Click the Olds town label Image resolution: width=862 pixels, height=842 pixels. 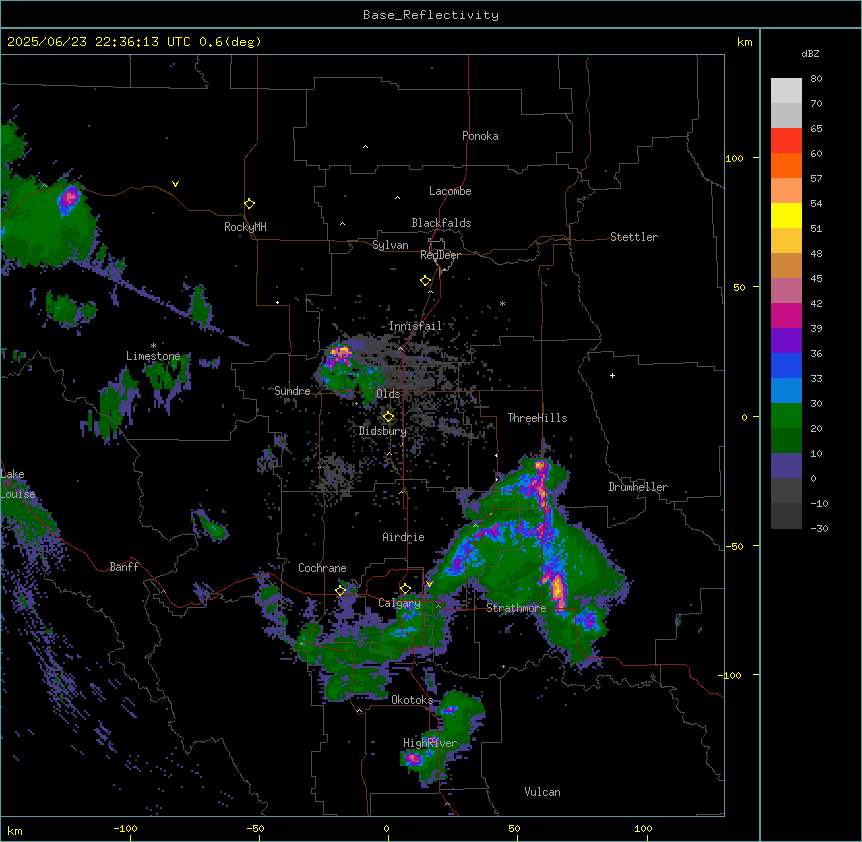point(388,394)
